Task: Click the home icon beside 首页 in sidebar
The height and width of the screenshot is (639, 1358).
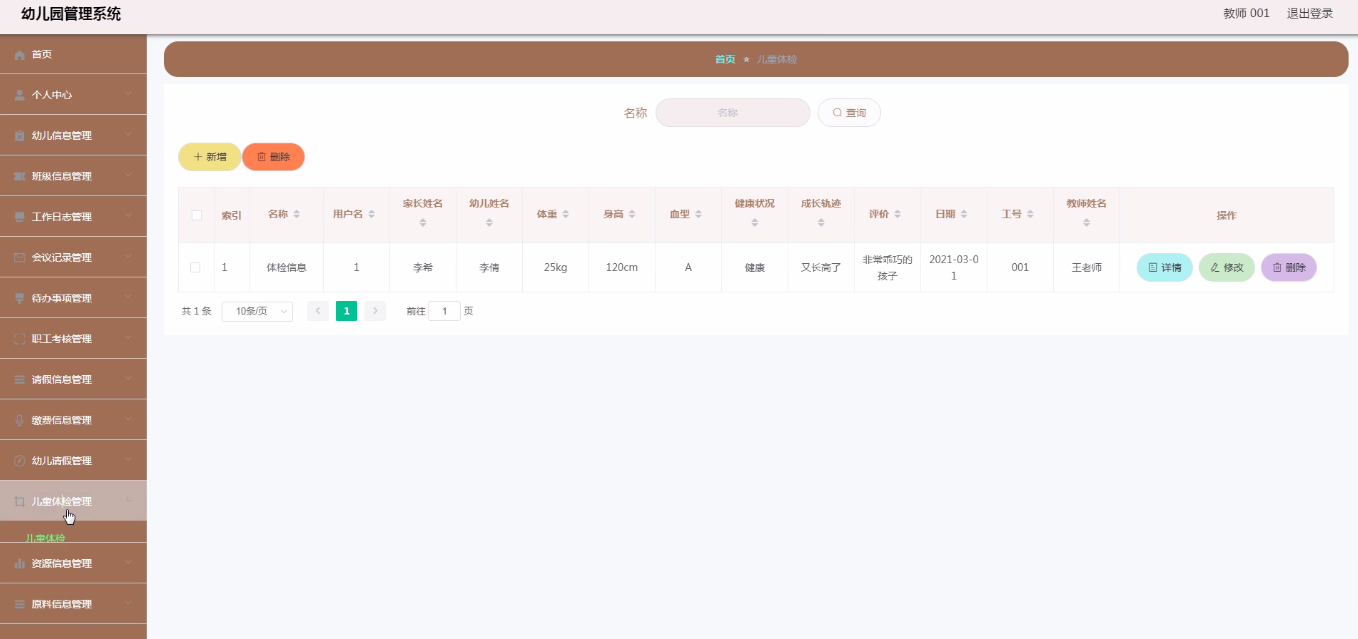Action: [19, 55]
